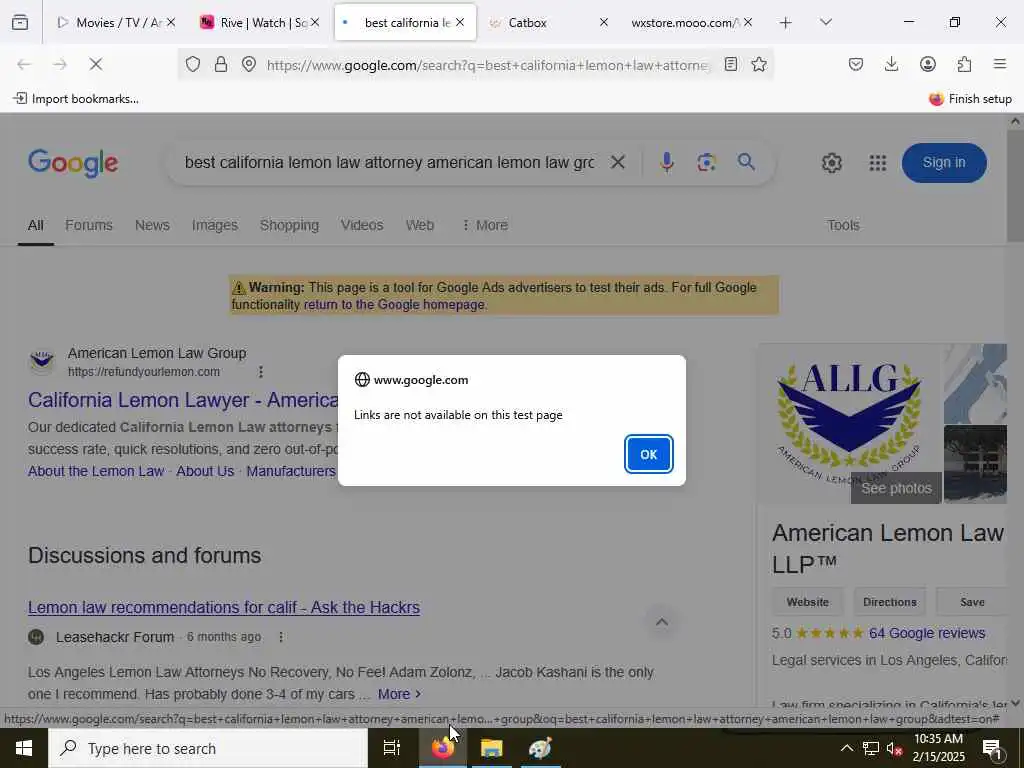The width and height of the screenshot is (1024, 768).
Task: Open options dots for Leasehackr Forum result
Action: coord(281,637)
